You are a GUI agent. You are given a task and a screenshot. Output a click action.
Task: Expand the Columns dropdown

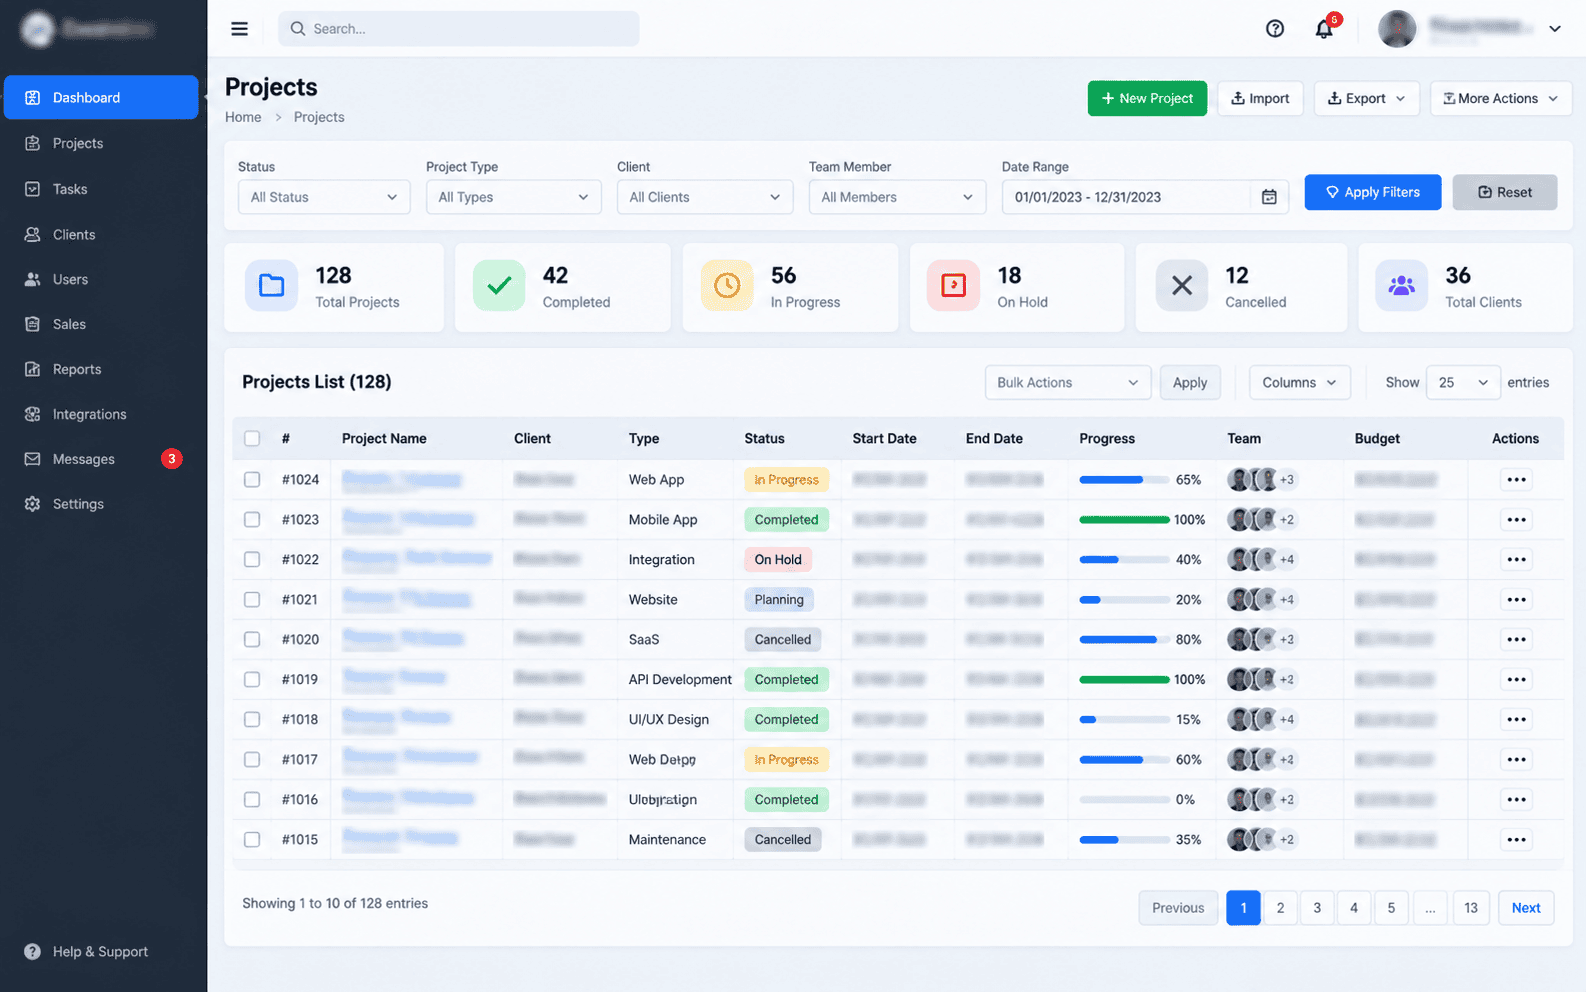coord(1299,383)
